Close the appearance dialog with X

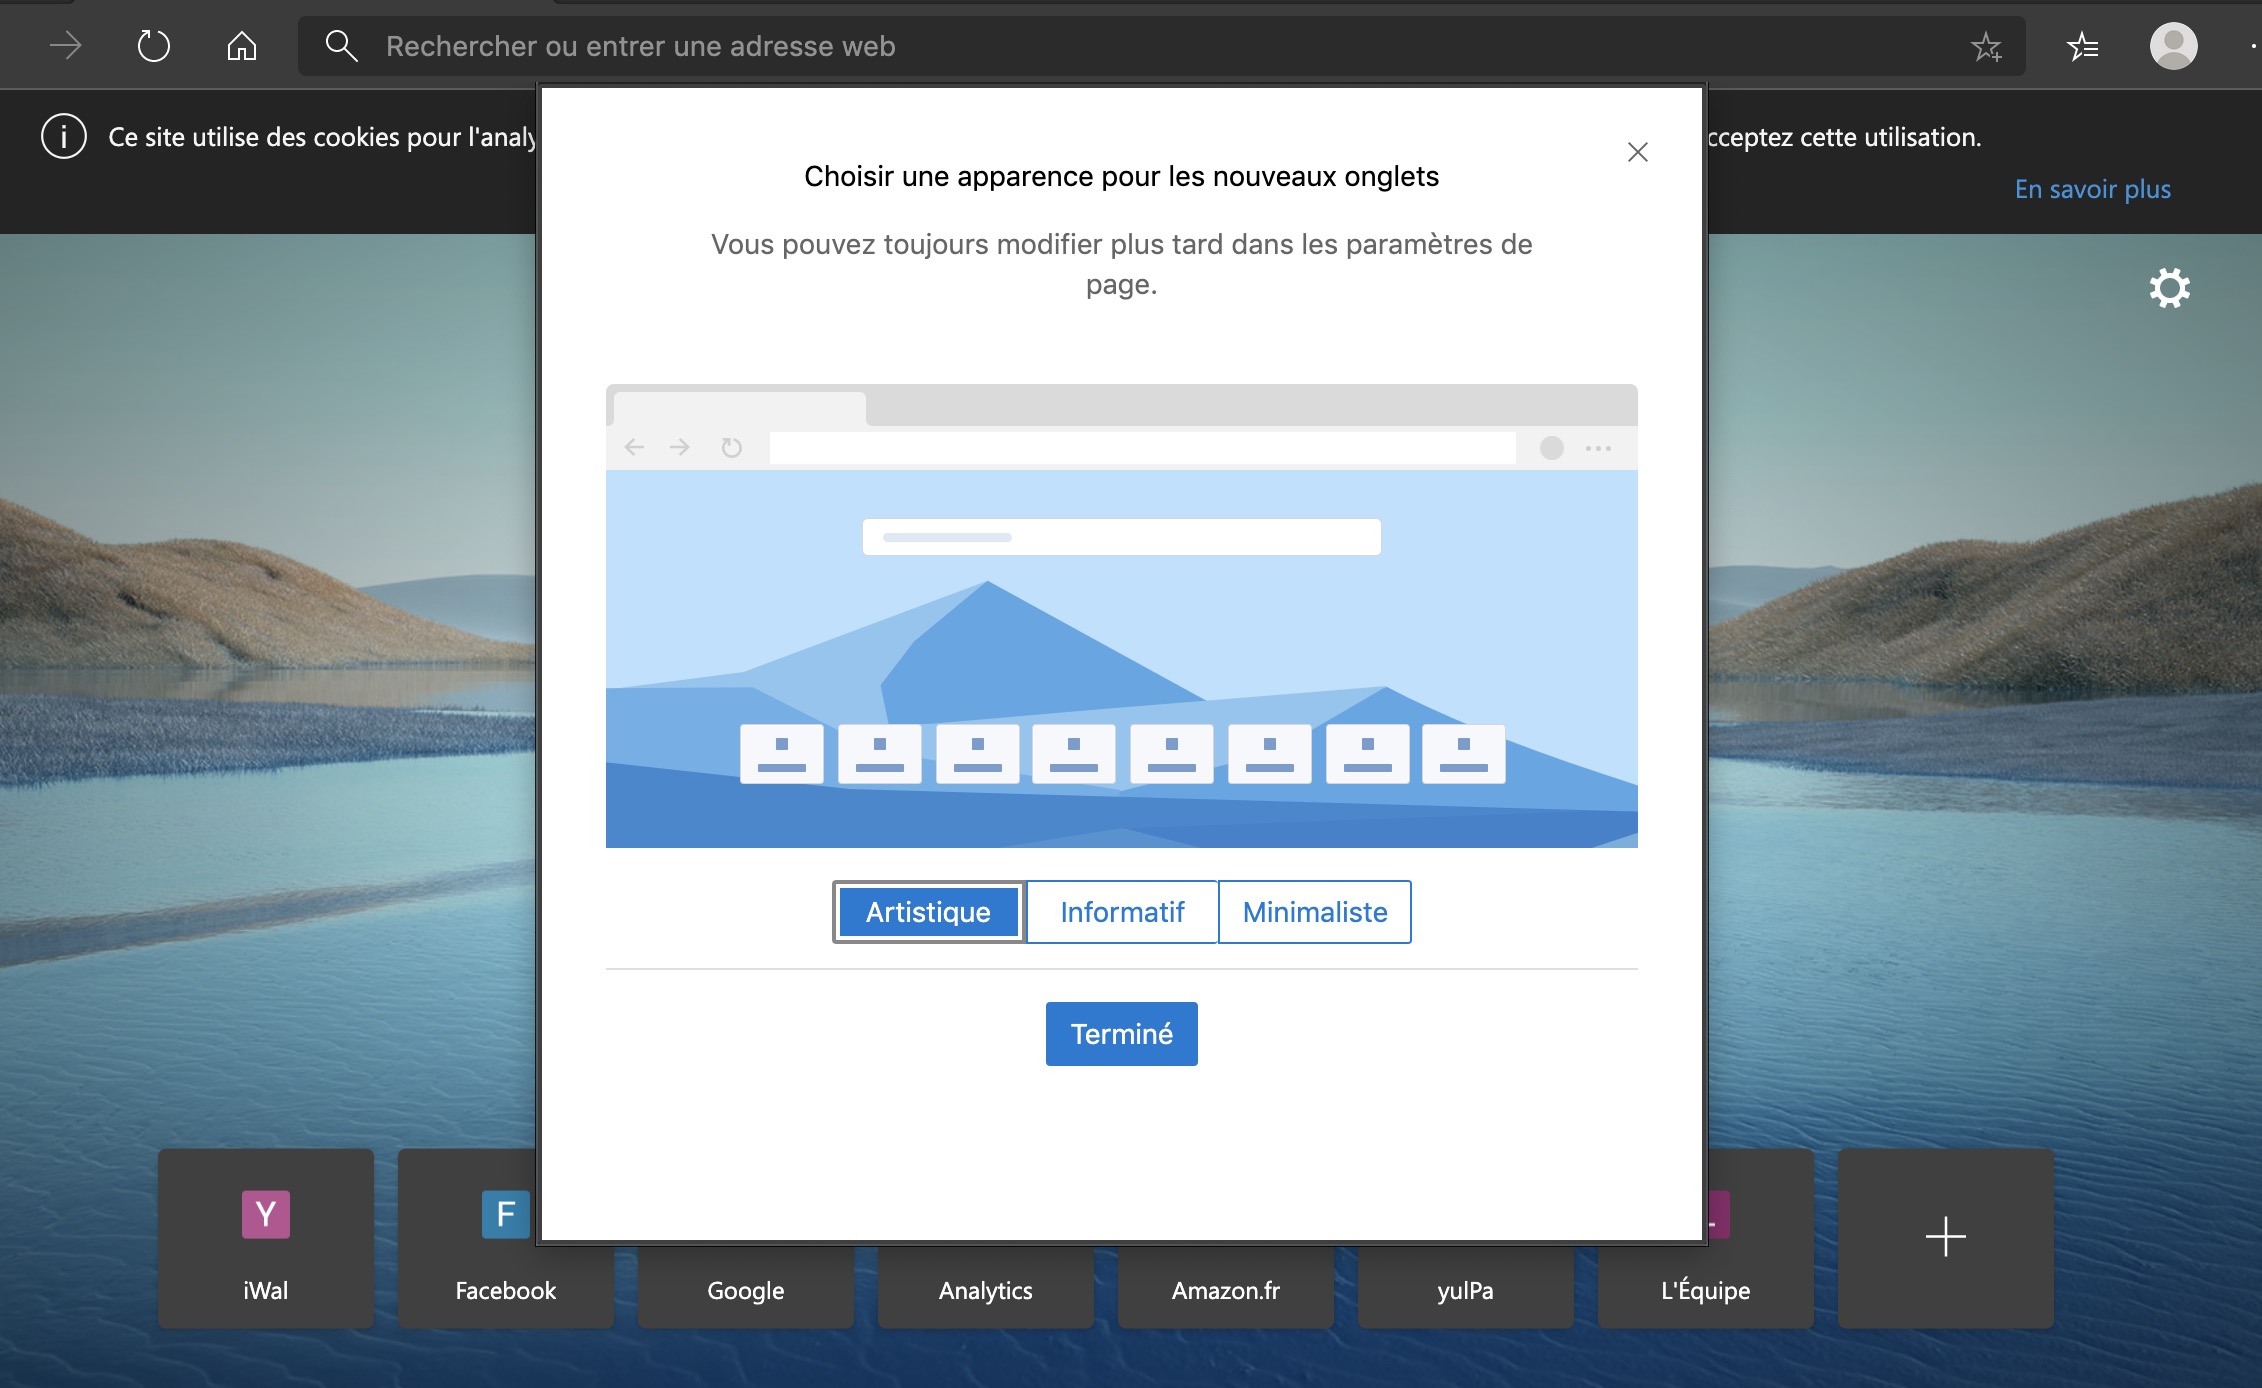click(x=1637, y=152)
